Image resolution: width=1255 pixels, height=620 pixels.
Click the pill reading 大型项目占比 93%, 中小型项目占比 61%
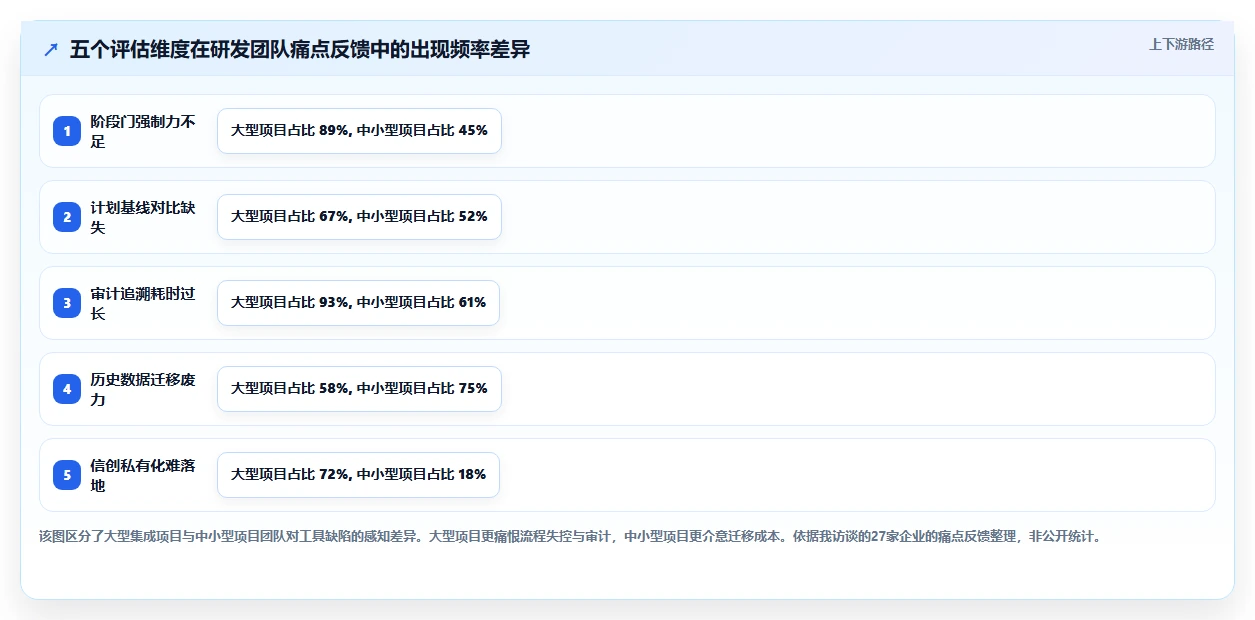358,303
